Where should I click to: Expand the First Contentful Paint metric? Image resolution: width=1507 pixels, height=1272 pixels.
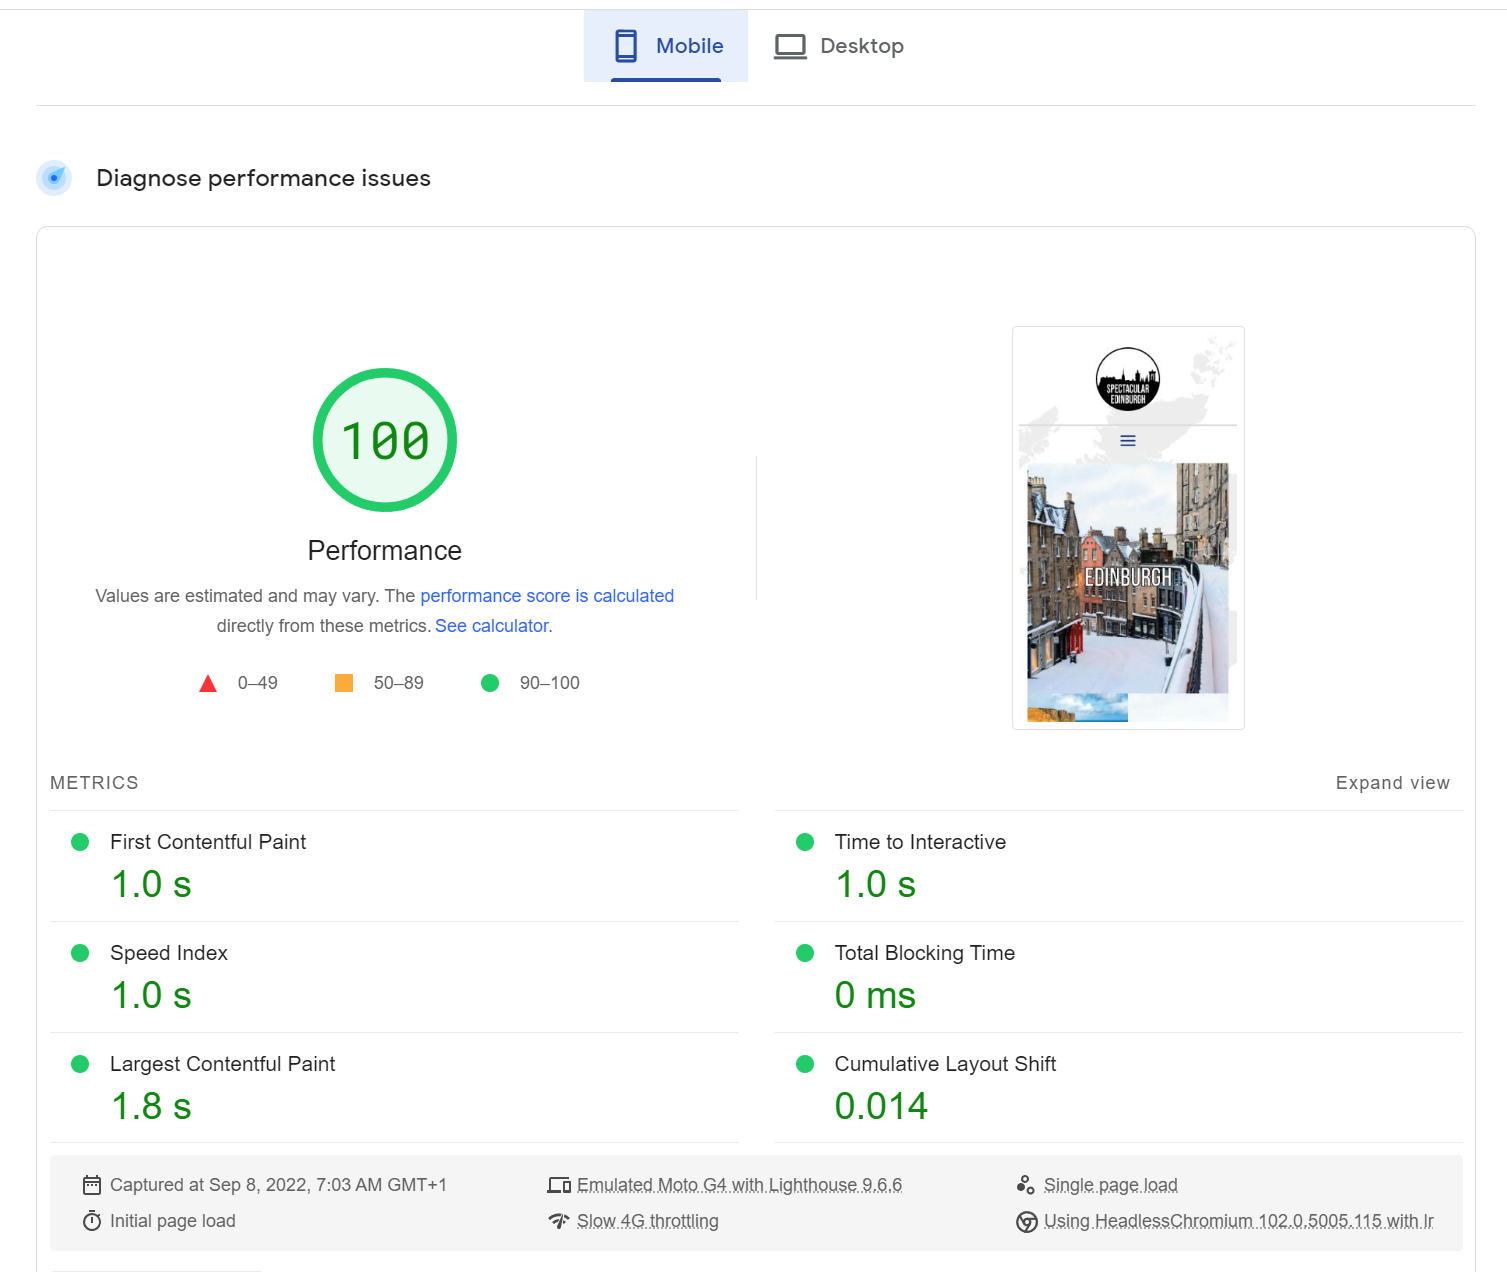[208, 842]
